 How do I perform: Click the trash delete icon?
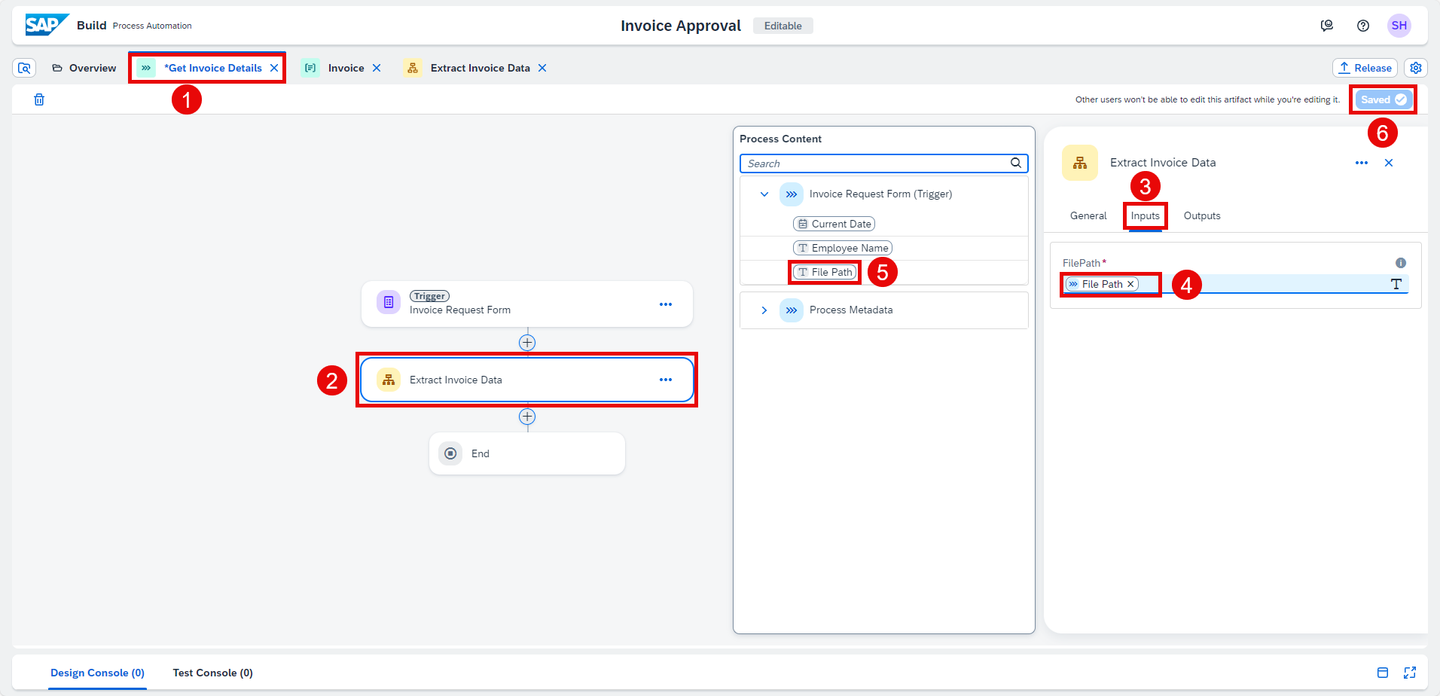[x=39, y=99]
